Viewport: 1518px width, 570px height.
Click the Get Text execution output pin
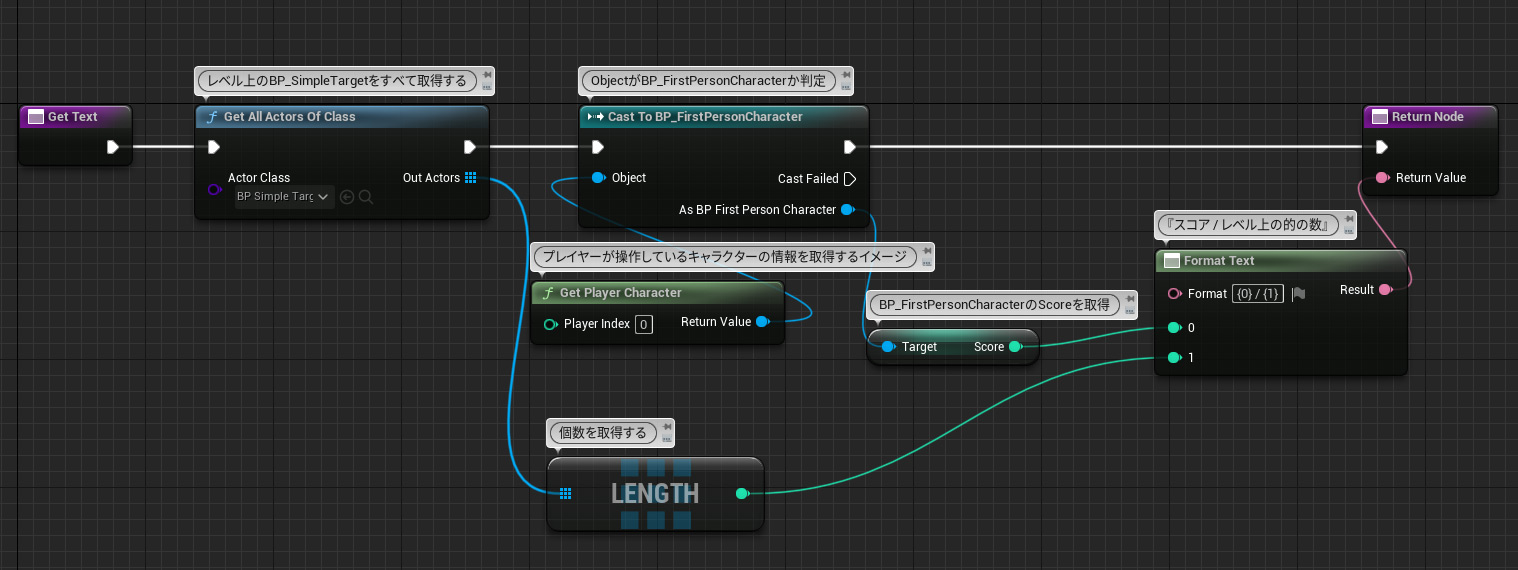pos(113,147)
